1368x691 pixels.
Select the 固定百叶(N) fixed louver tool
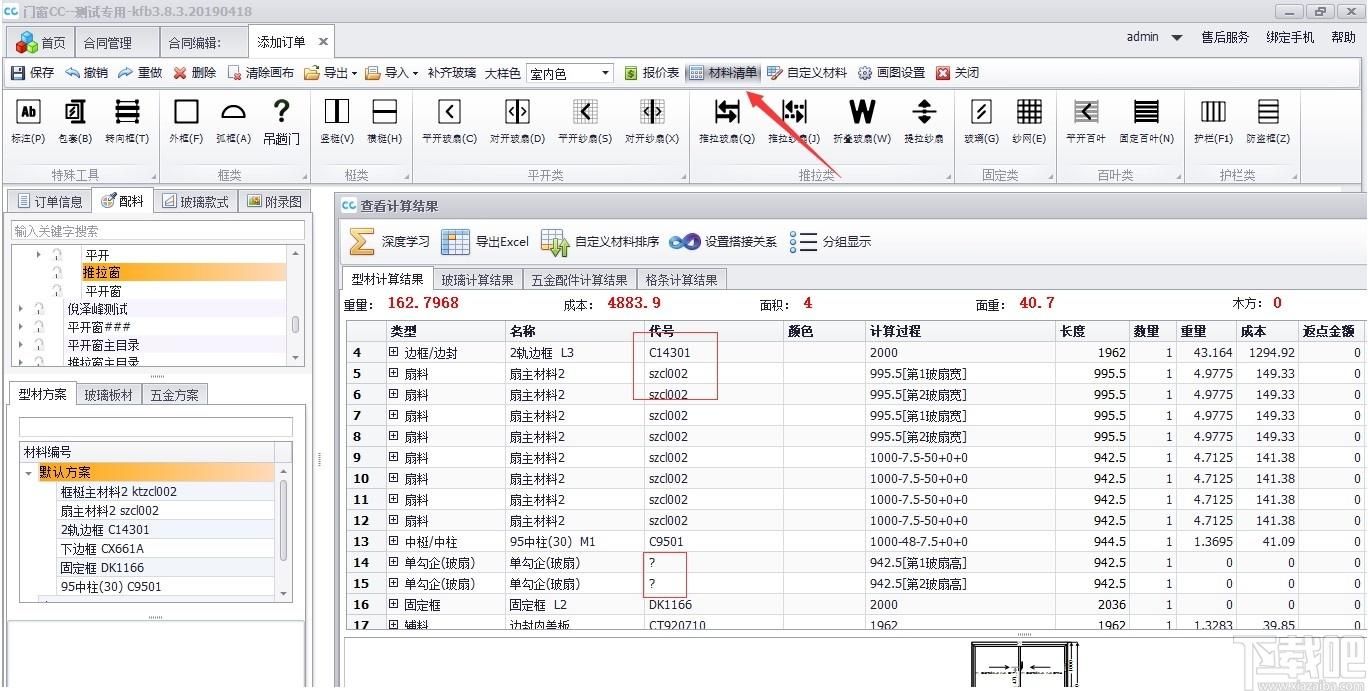pos(1147,122)
